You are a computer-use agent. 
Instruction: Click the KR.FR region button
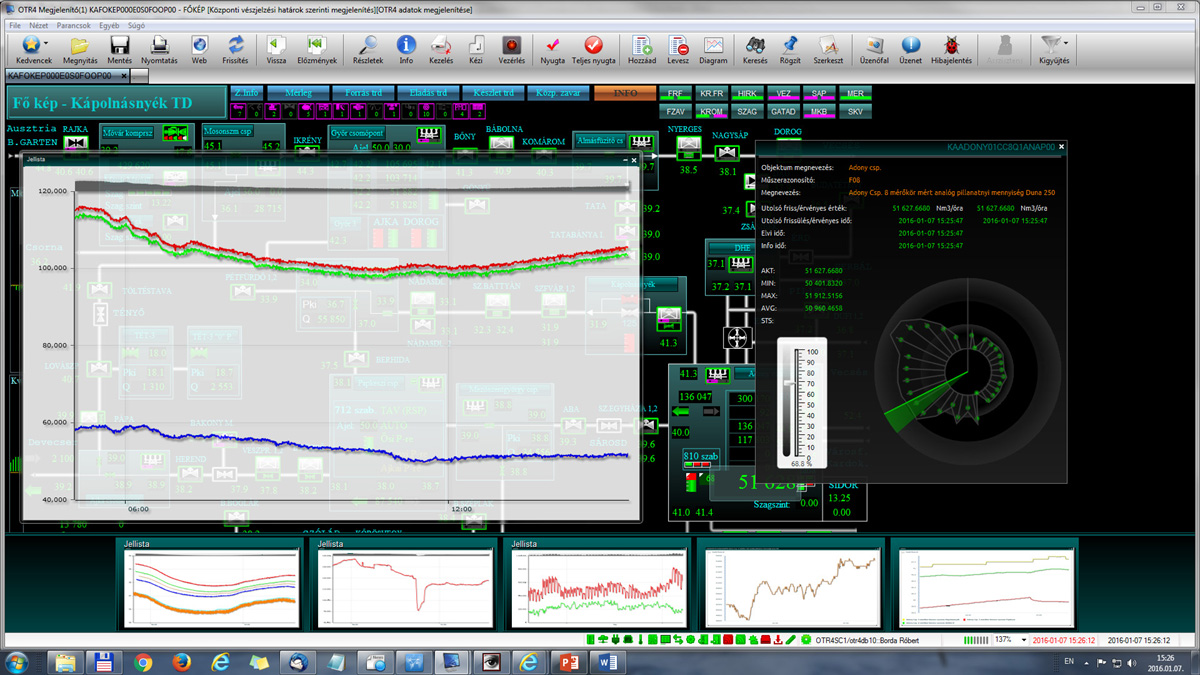tap(712, 93)
